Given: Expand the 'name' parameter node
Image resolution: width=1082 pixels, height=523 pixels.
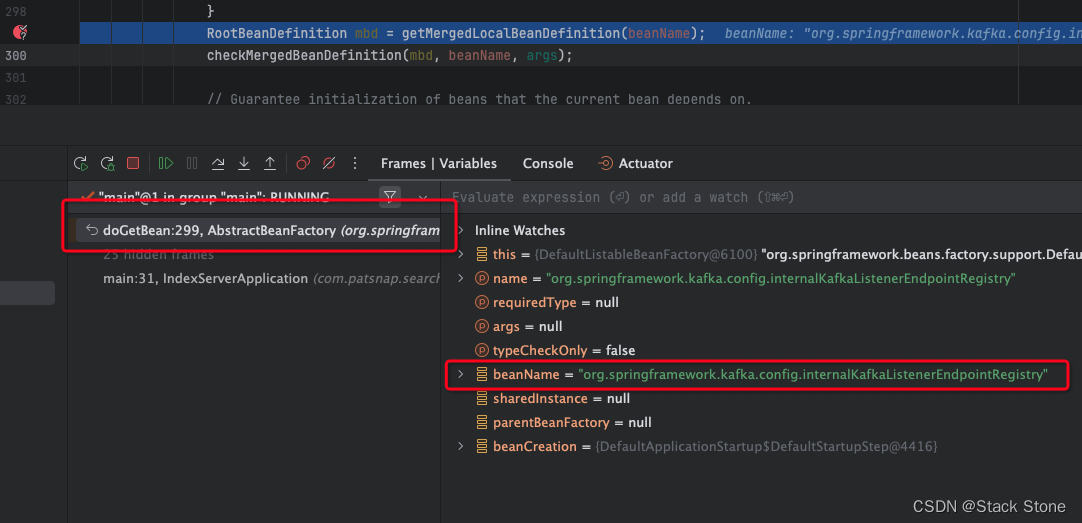Looking at the screenshot, I should pos(461,279).
